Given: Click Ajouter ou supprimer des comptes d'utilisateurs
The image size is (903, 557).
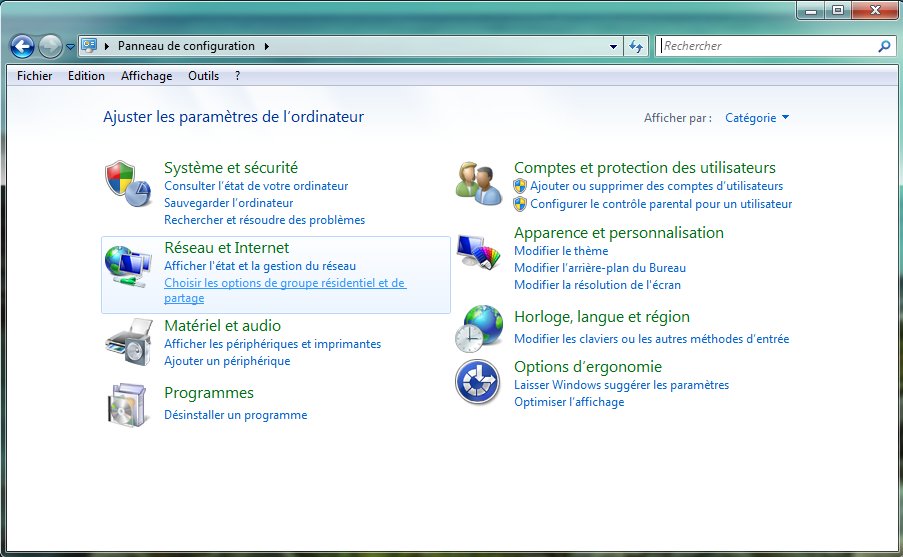Looking at the screenshot, I should [657, 186].
